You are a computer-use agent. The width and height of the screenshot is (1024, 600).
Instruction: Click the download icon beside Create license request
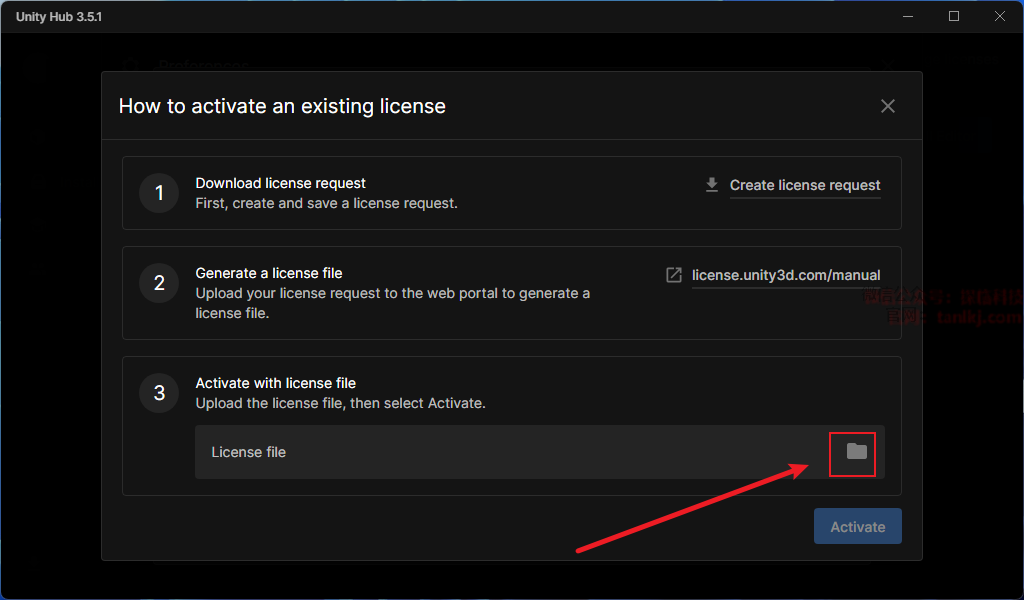coord(712,185)
